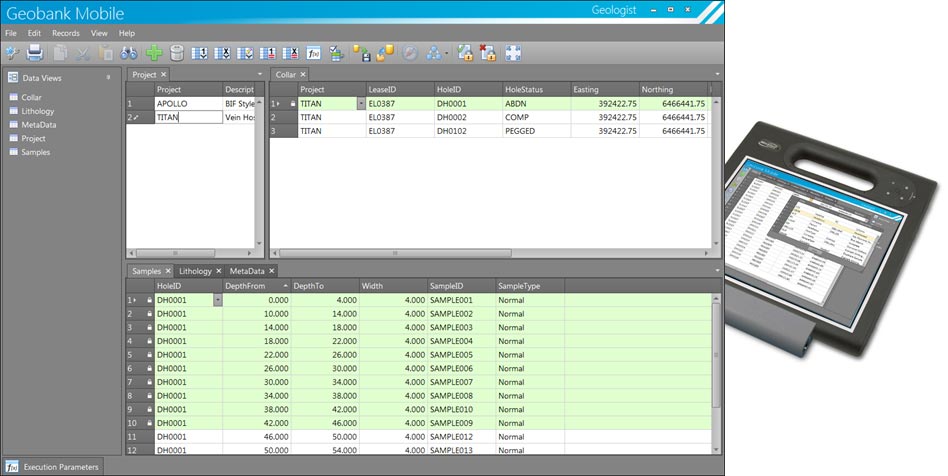The width and height of the screenshot is (948, 476).
Task: Select the APOLLO project cell
Action: click(x=189, y=104)
